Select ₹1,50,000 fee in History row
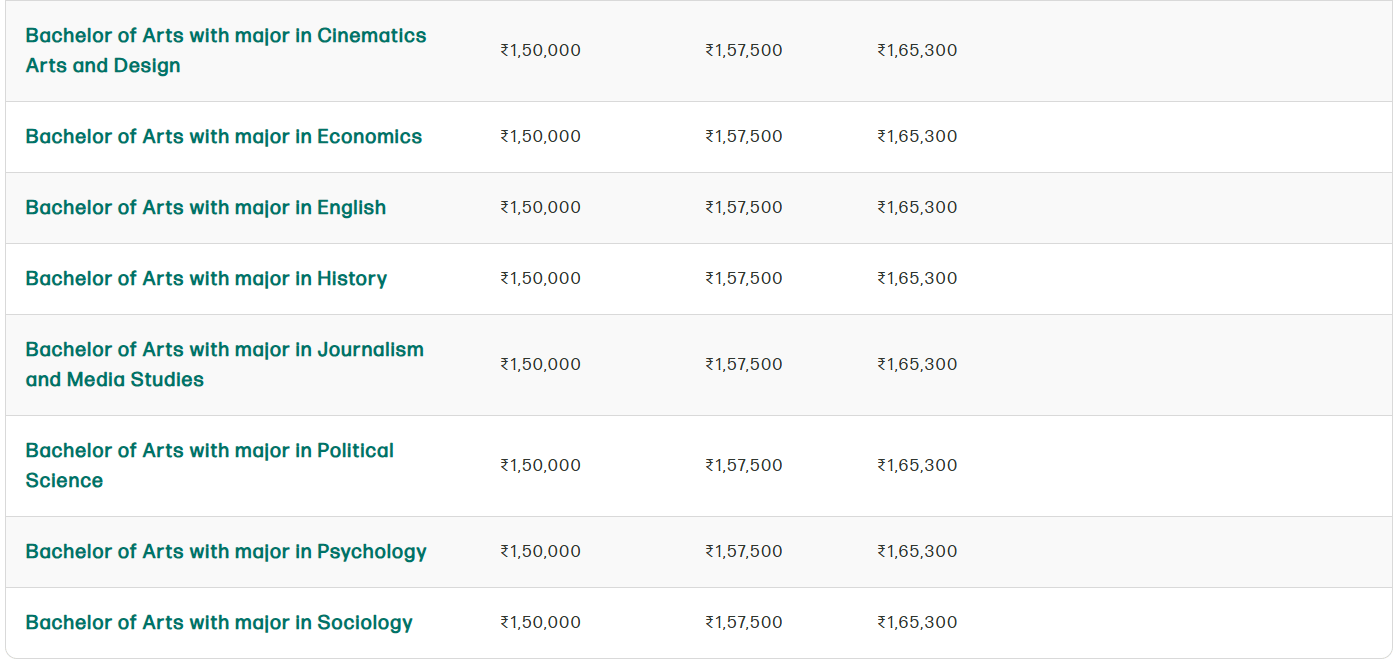This screenshot has height=667, width=1393. click(540, 278)
